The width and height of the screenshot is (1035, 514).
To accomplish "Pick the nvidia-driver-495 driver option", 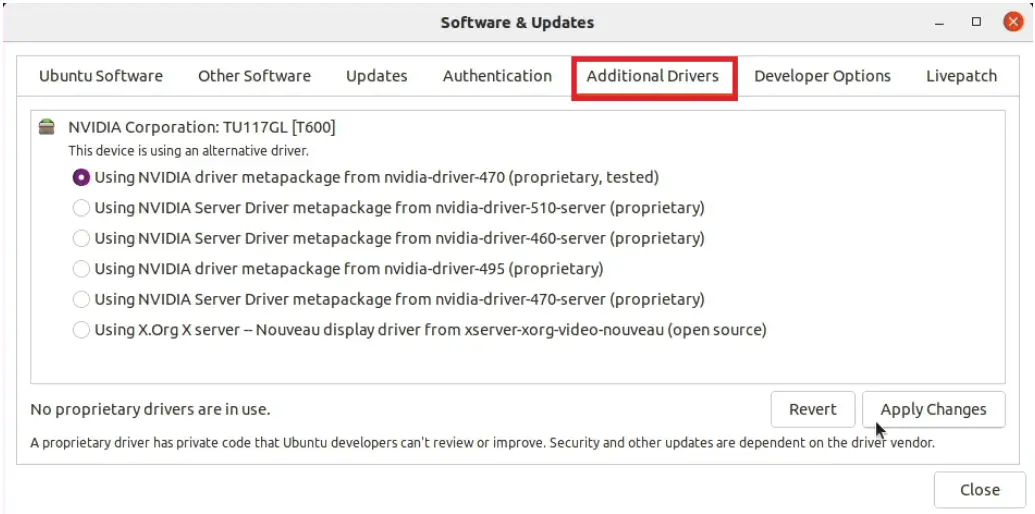I will [x=82, y=269].
